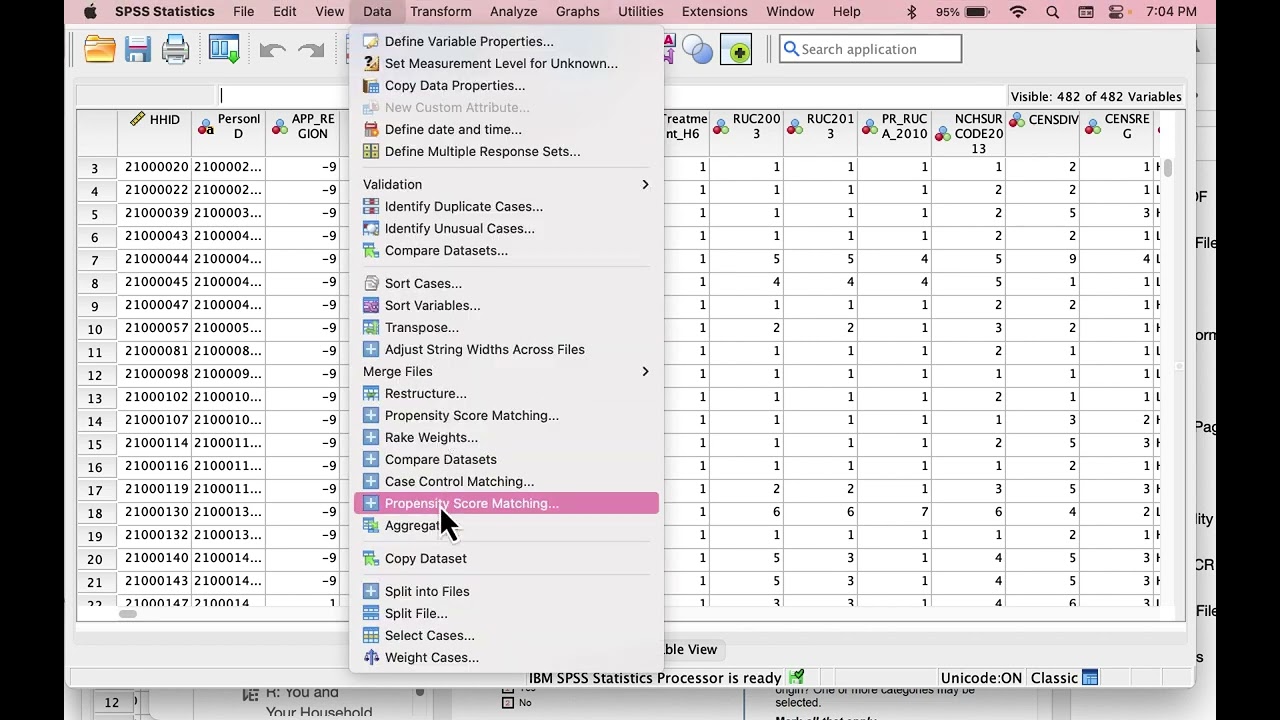Click the Transpose icon in Data menu
1280x720 pixels.
[371, 327]
